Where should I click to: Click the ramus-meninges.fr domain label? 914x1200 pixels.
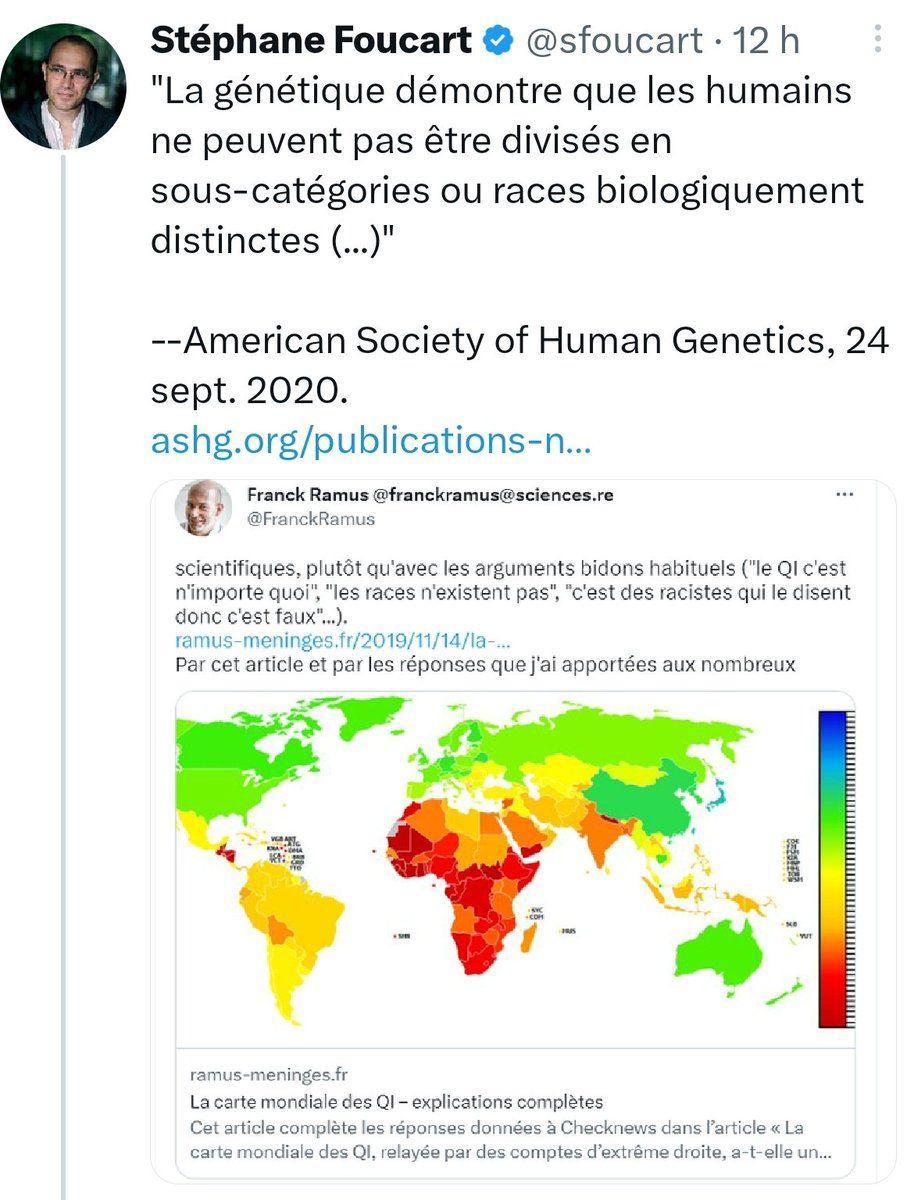coord(267,1076)
